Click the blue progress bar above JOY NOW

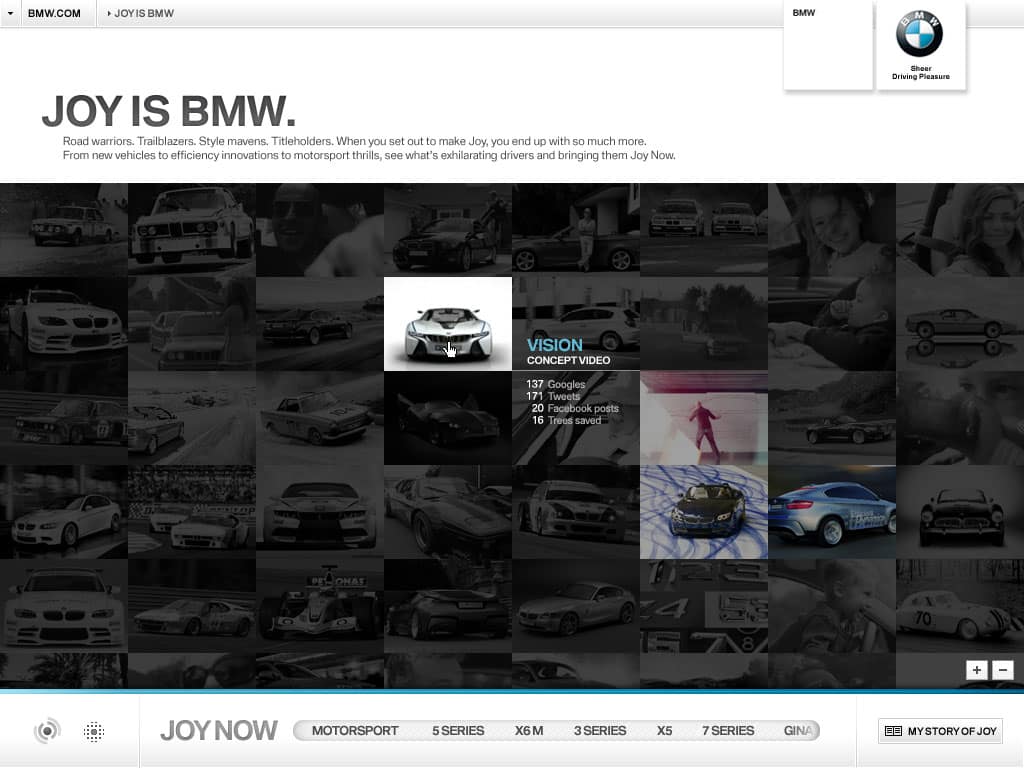(512, 689)
